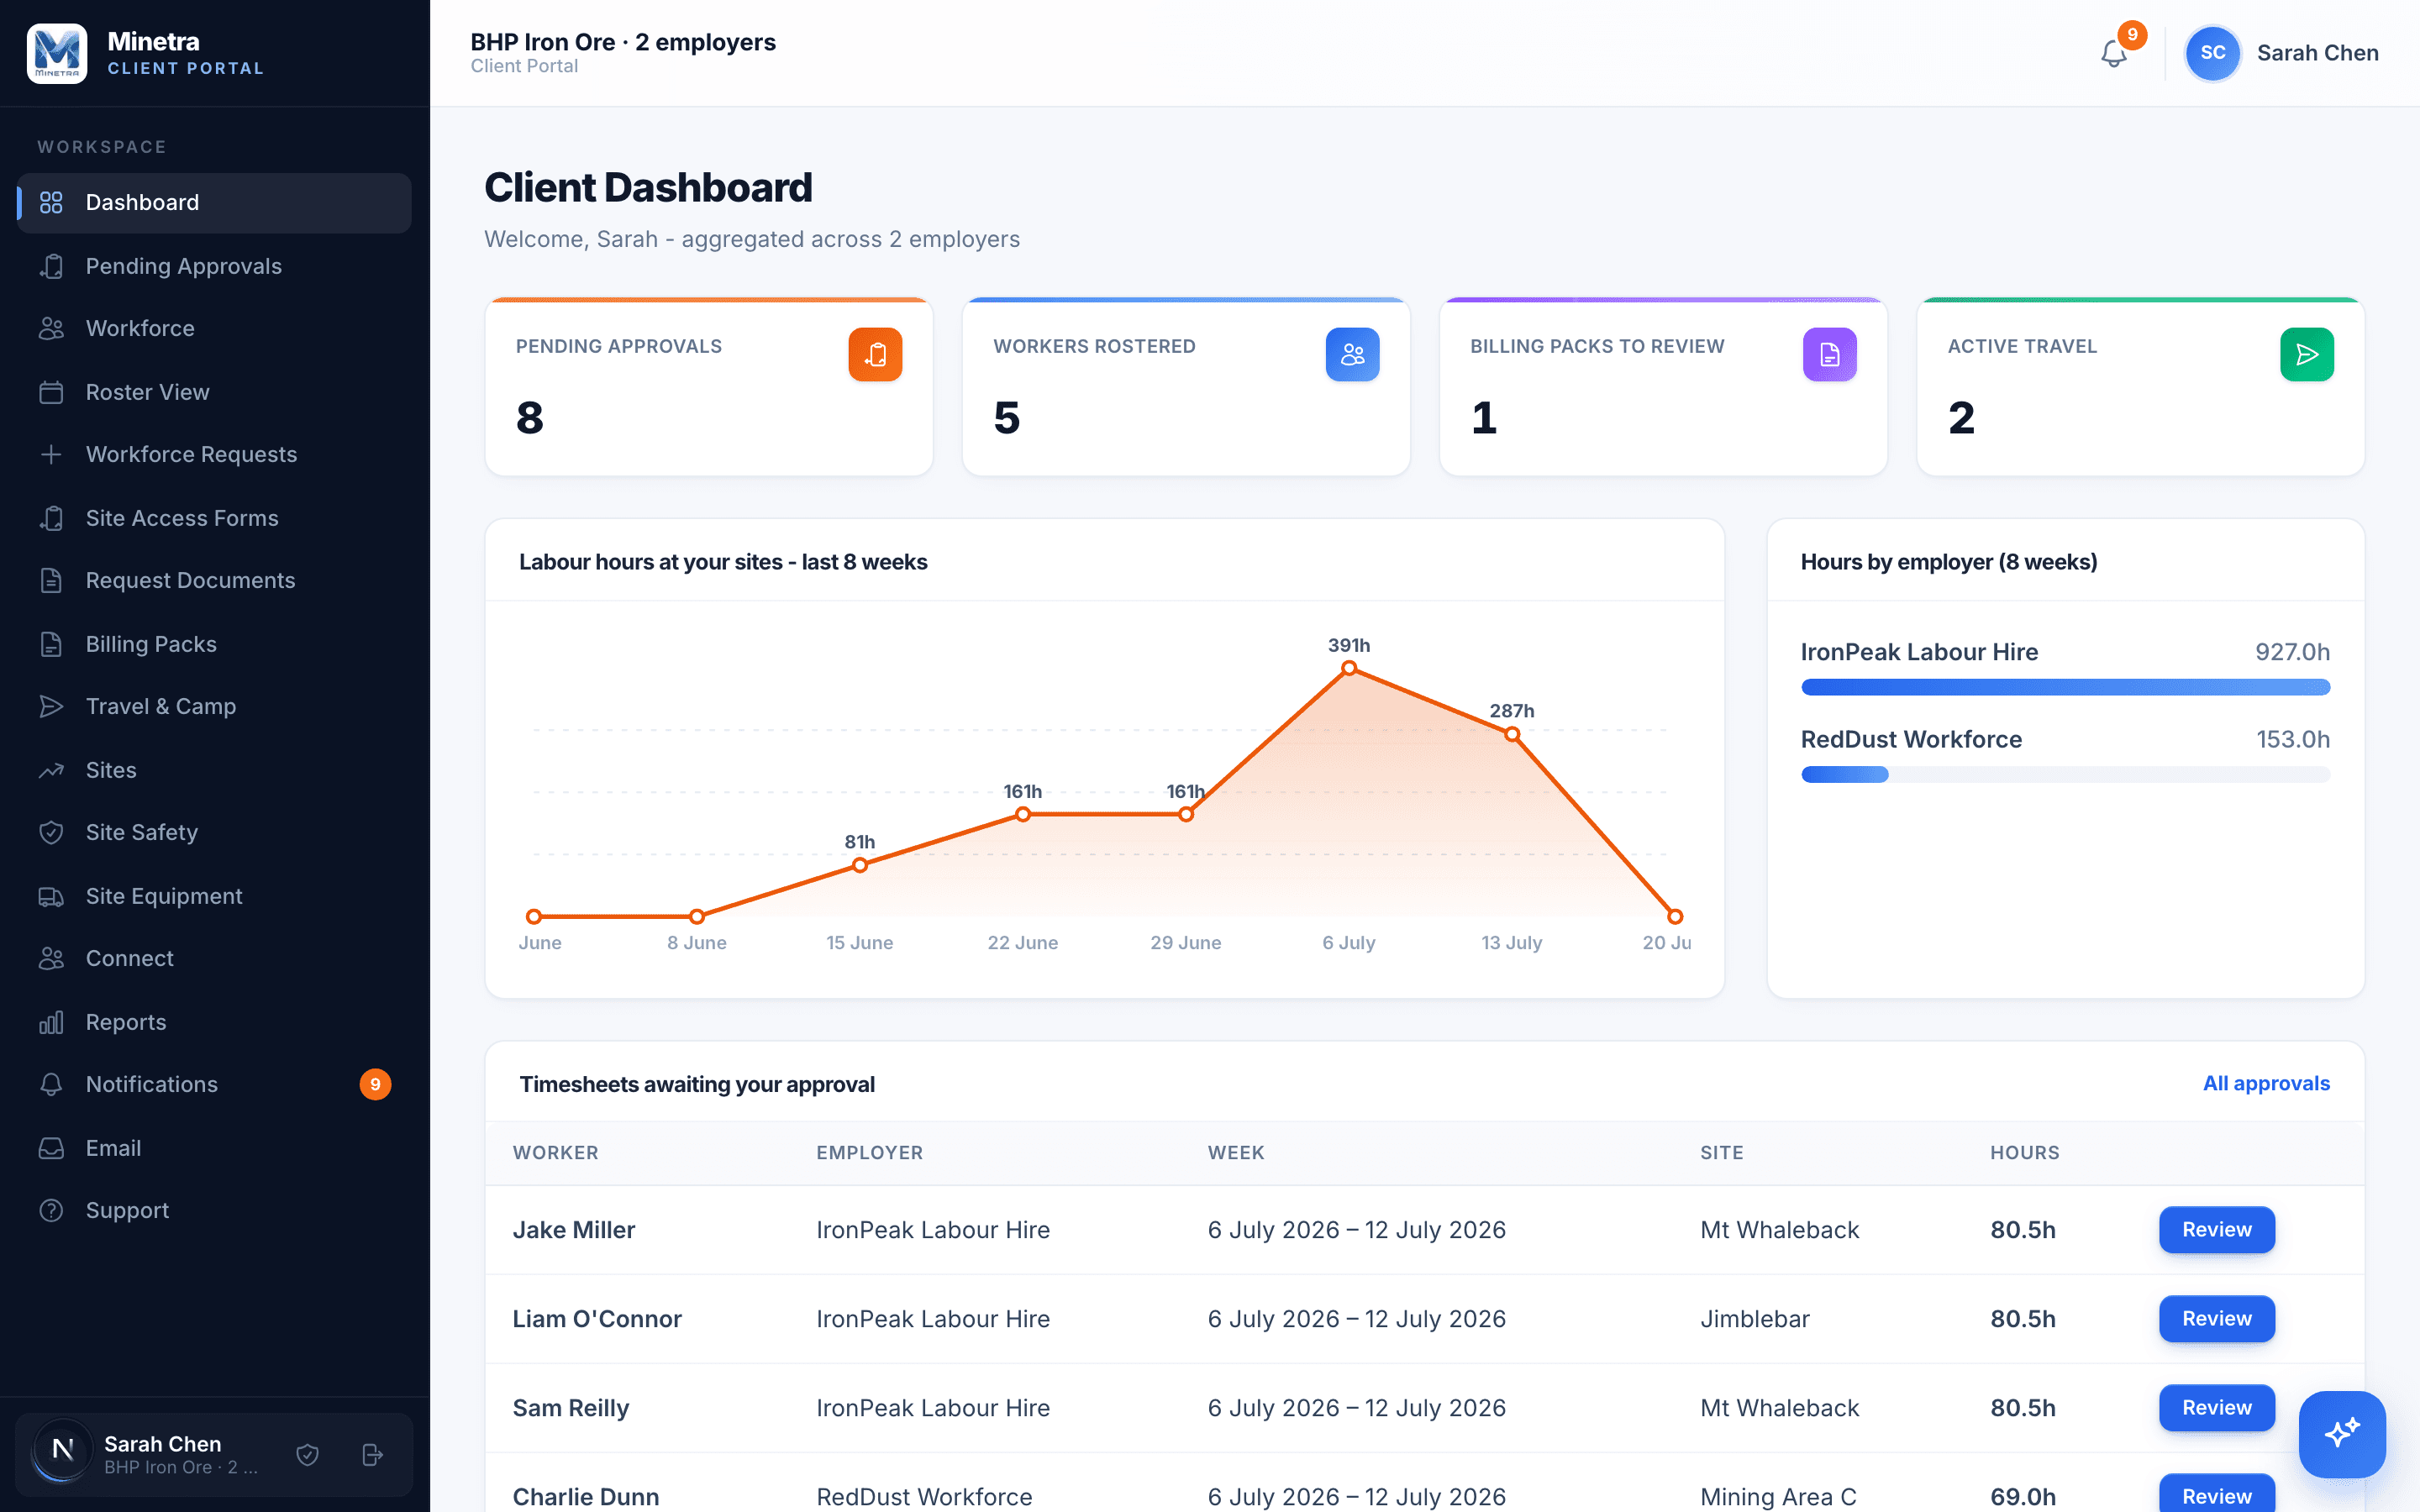
Task: Click blue Workers Rostered card icon
Action: (1352, 354)
